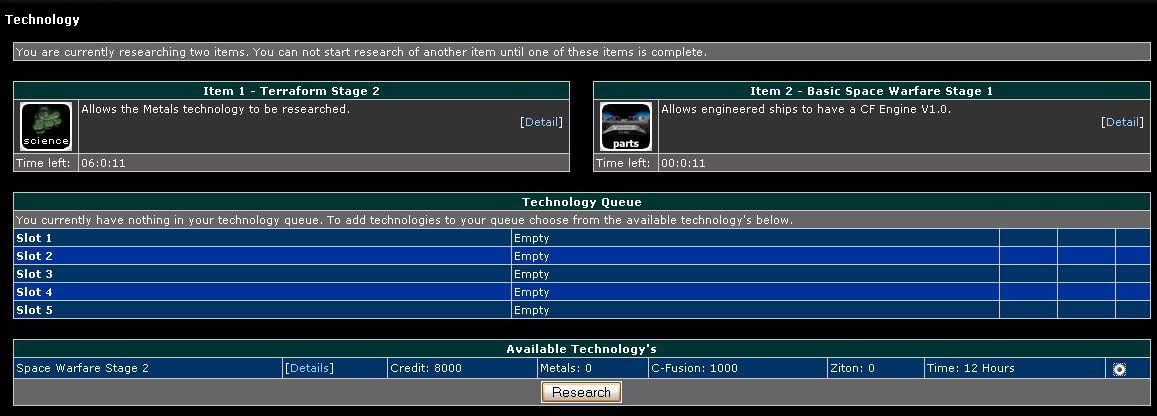
Task: Click the Credit: 8000 cost cell
Action: pos(426,368)
